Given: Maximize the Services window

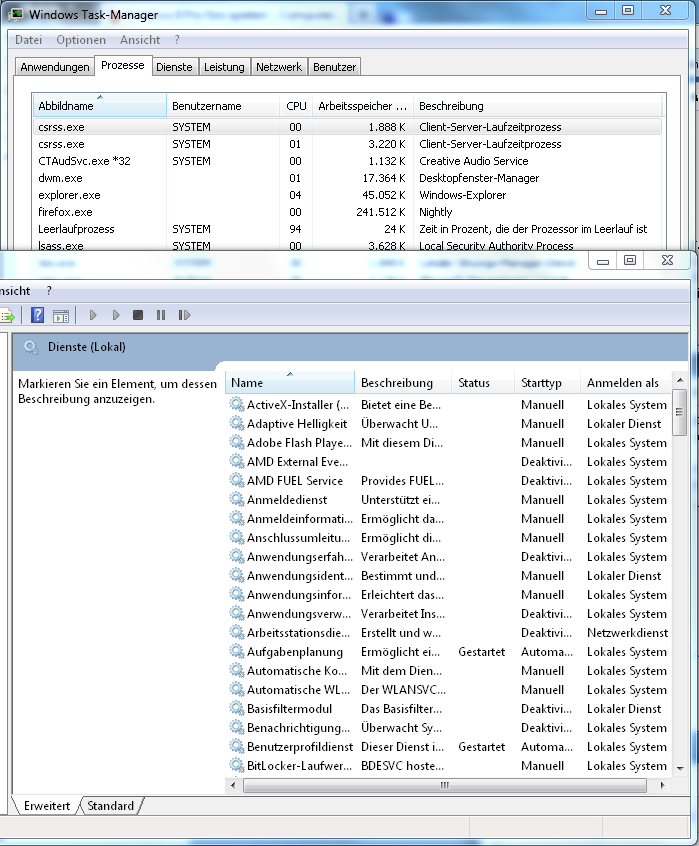Looking at the screenshot, I should [x=629, y=261].
